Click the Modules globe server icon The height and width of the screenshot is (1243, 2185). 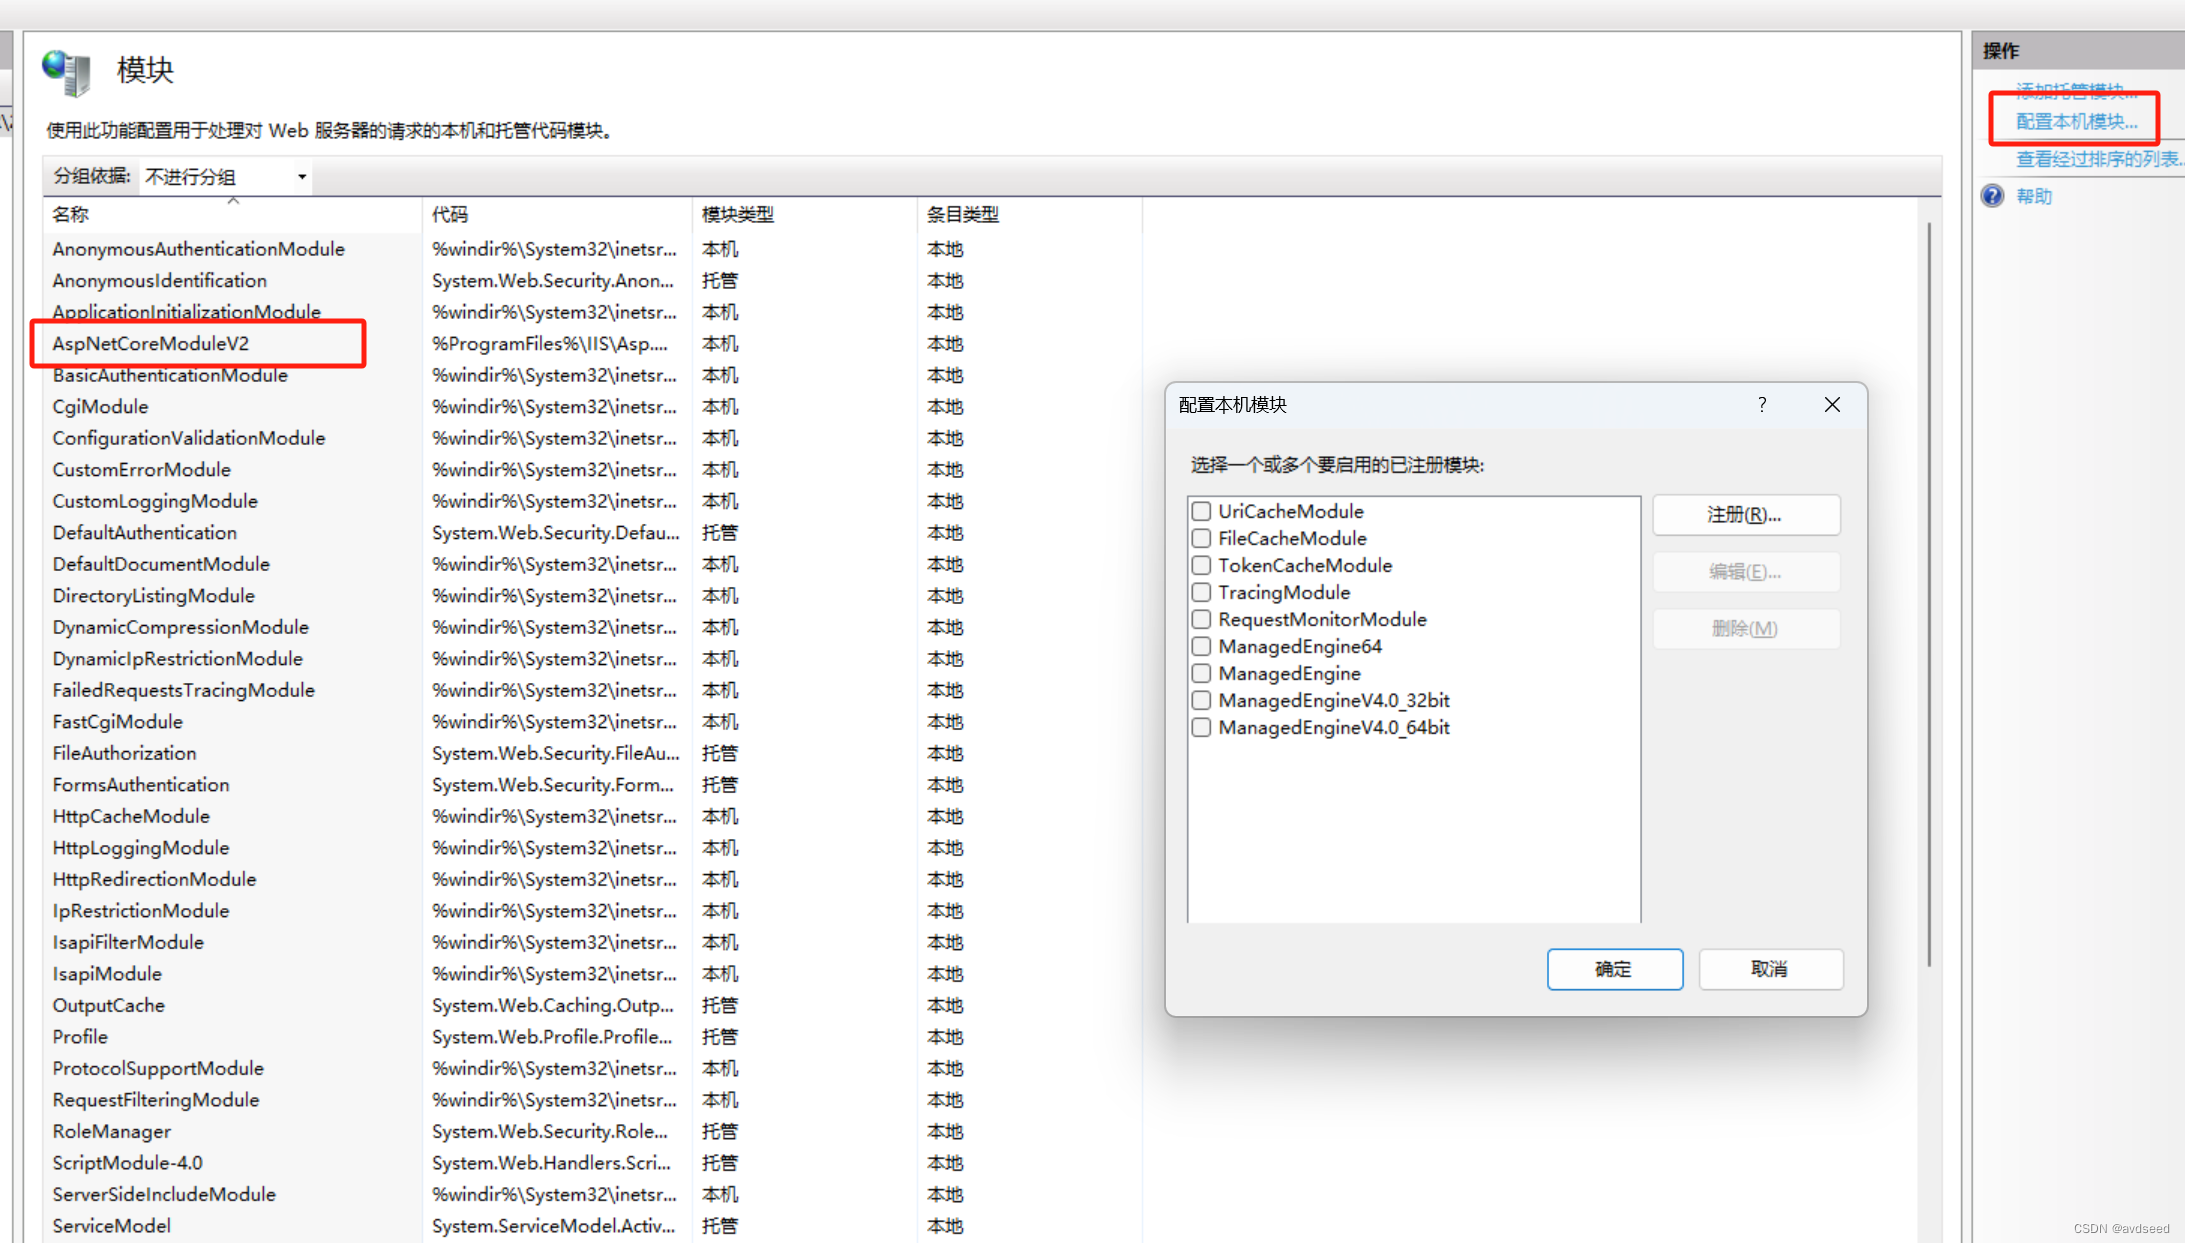click(66, 72)
